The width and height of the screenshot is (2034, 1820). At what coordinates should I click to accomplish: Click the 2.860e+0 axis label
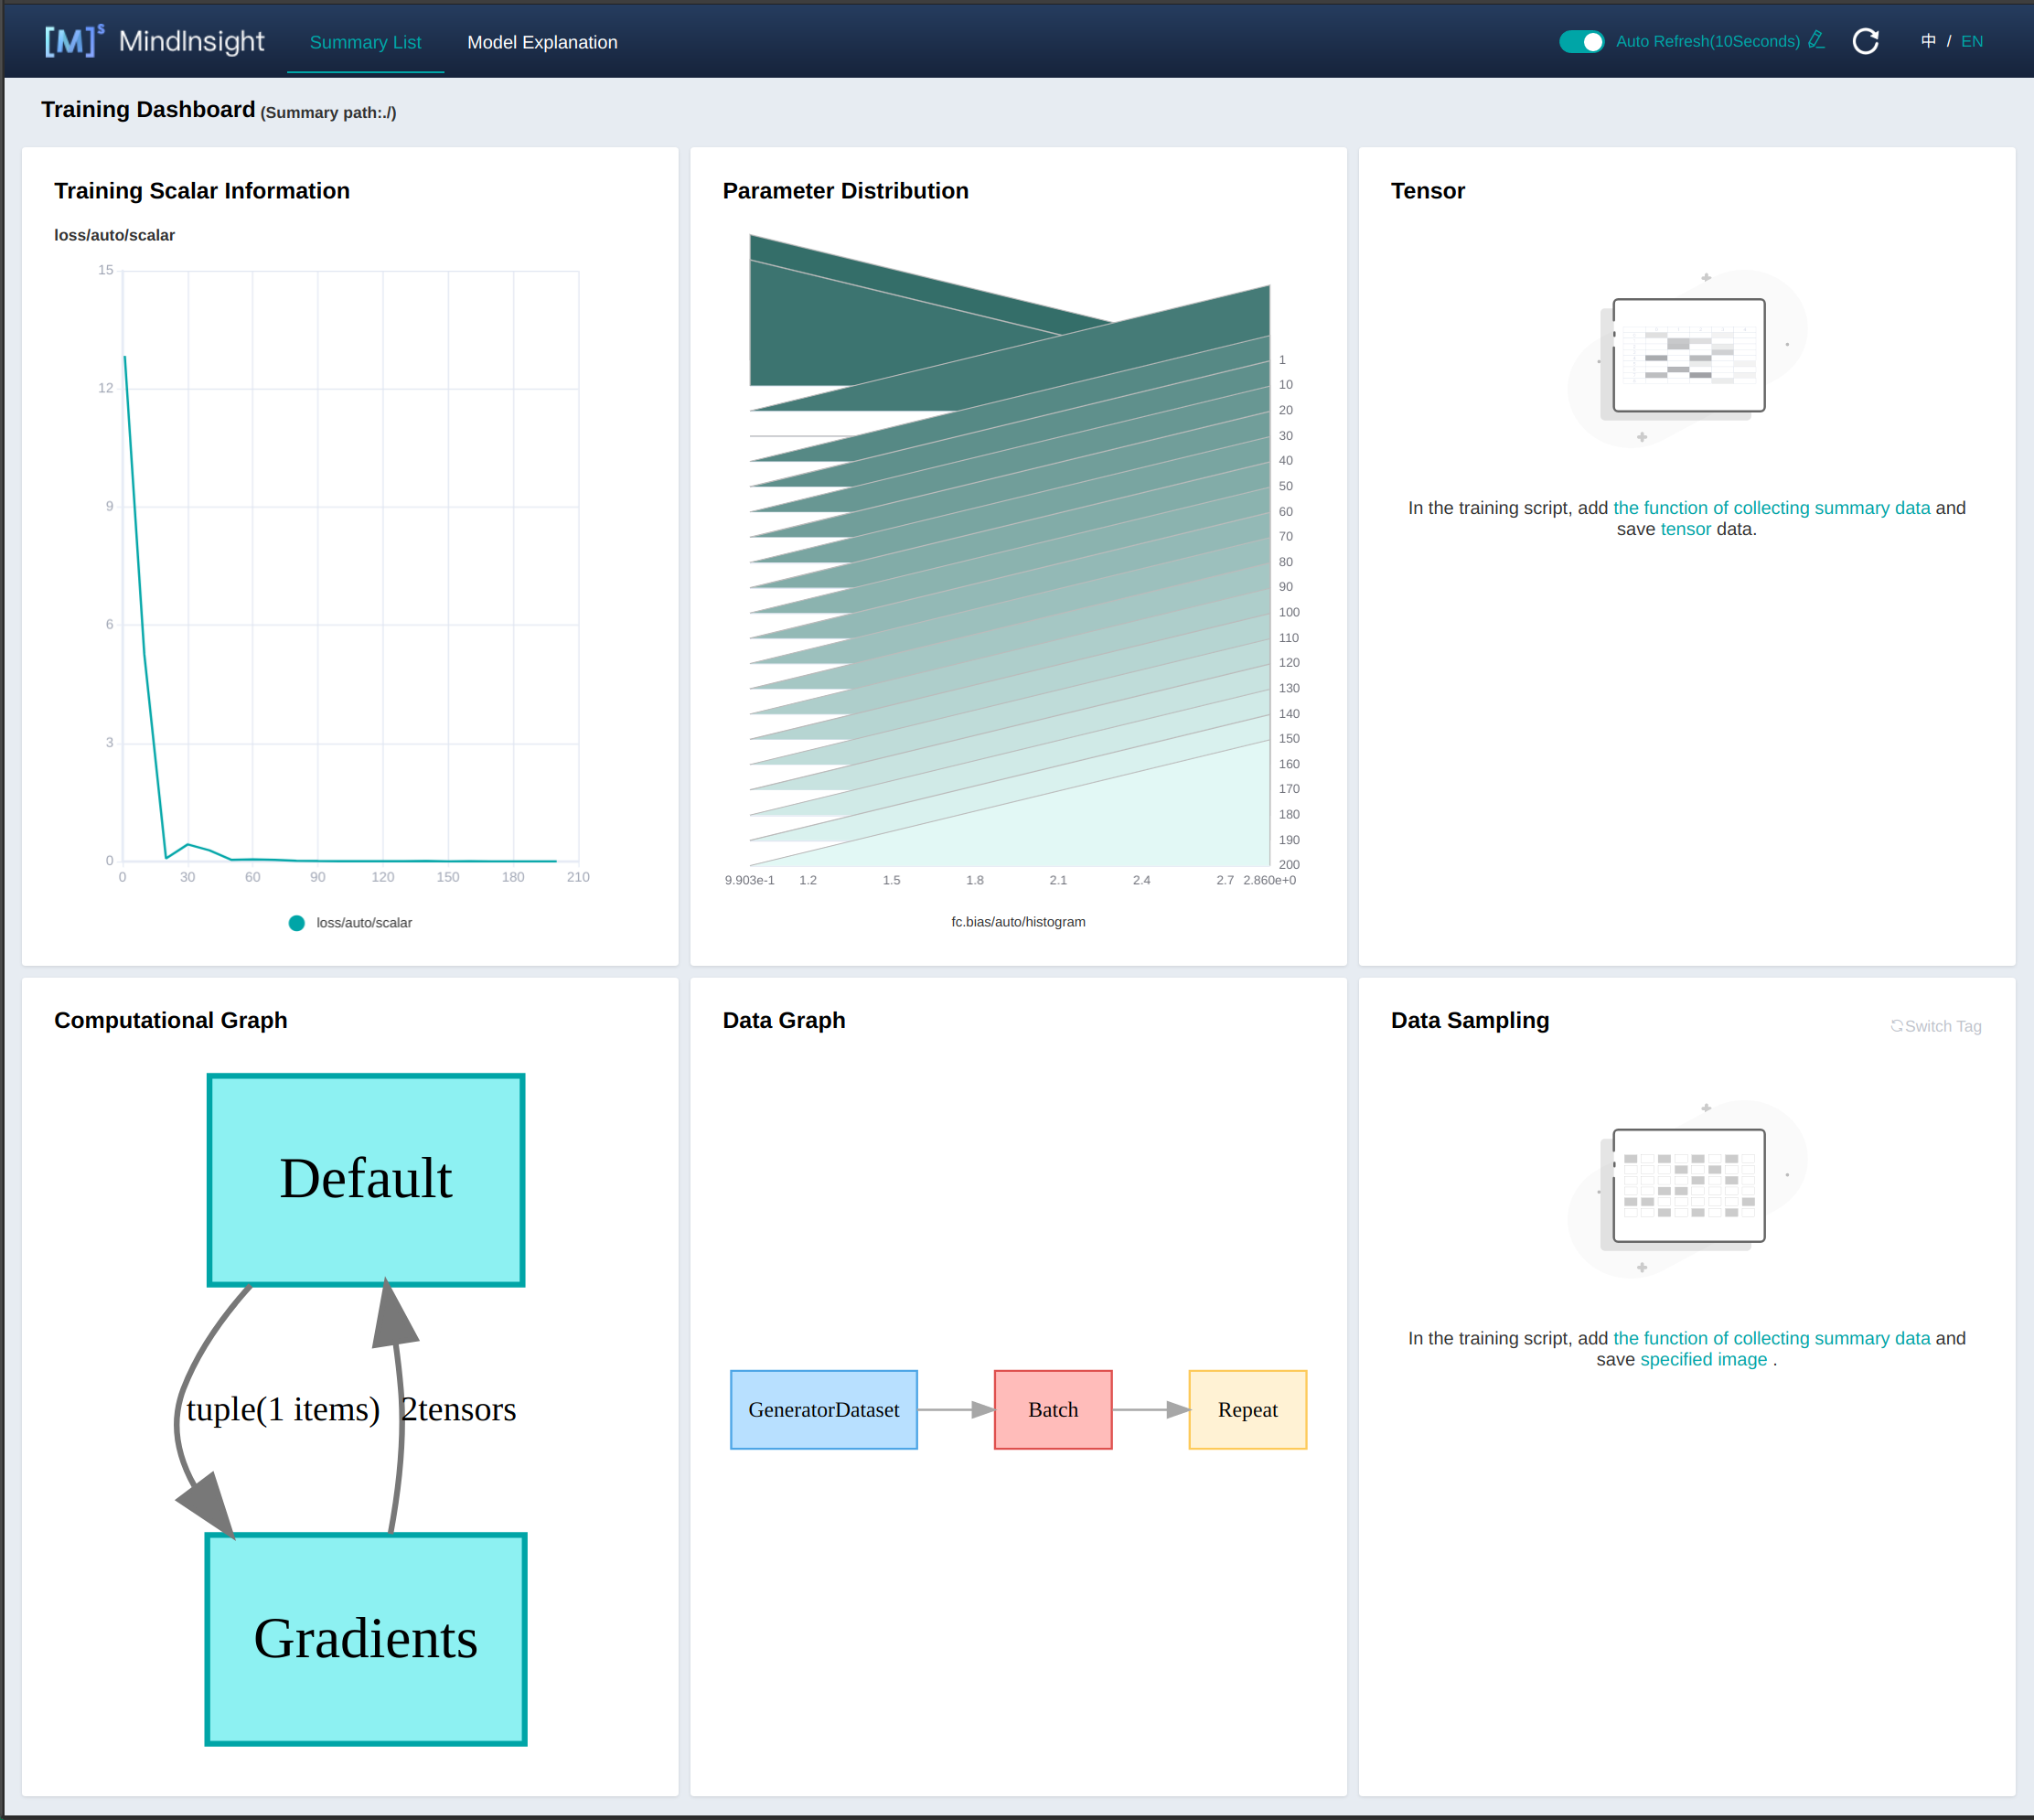tap(1269, 881)
